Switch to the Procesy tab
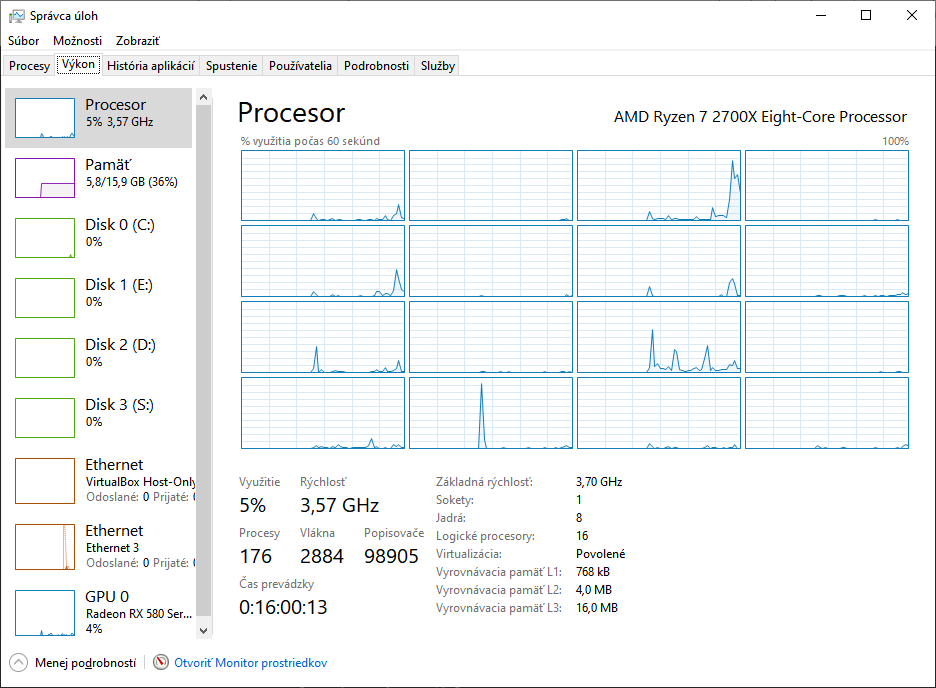This screenshot has height=688, width=936. coord(29,66)
